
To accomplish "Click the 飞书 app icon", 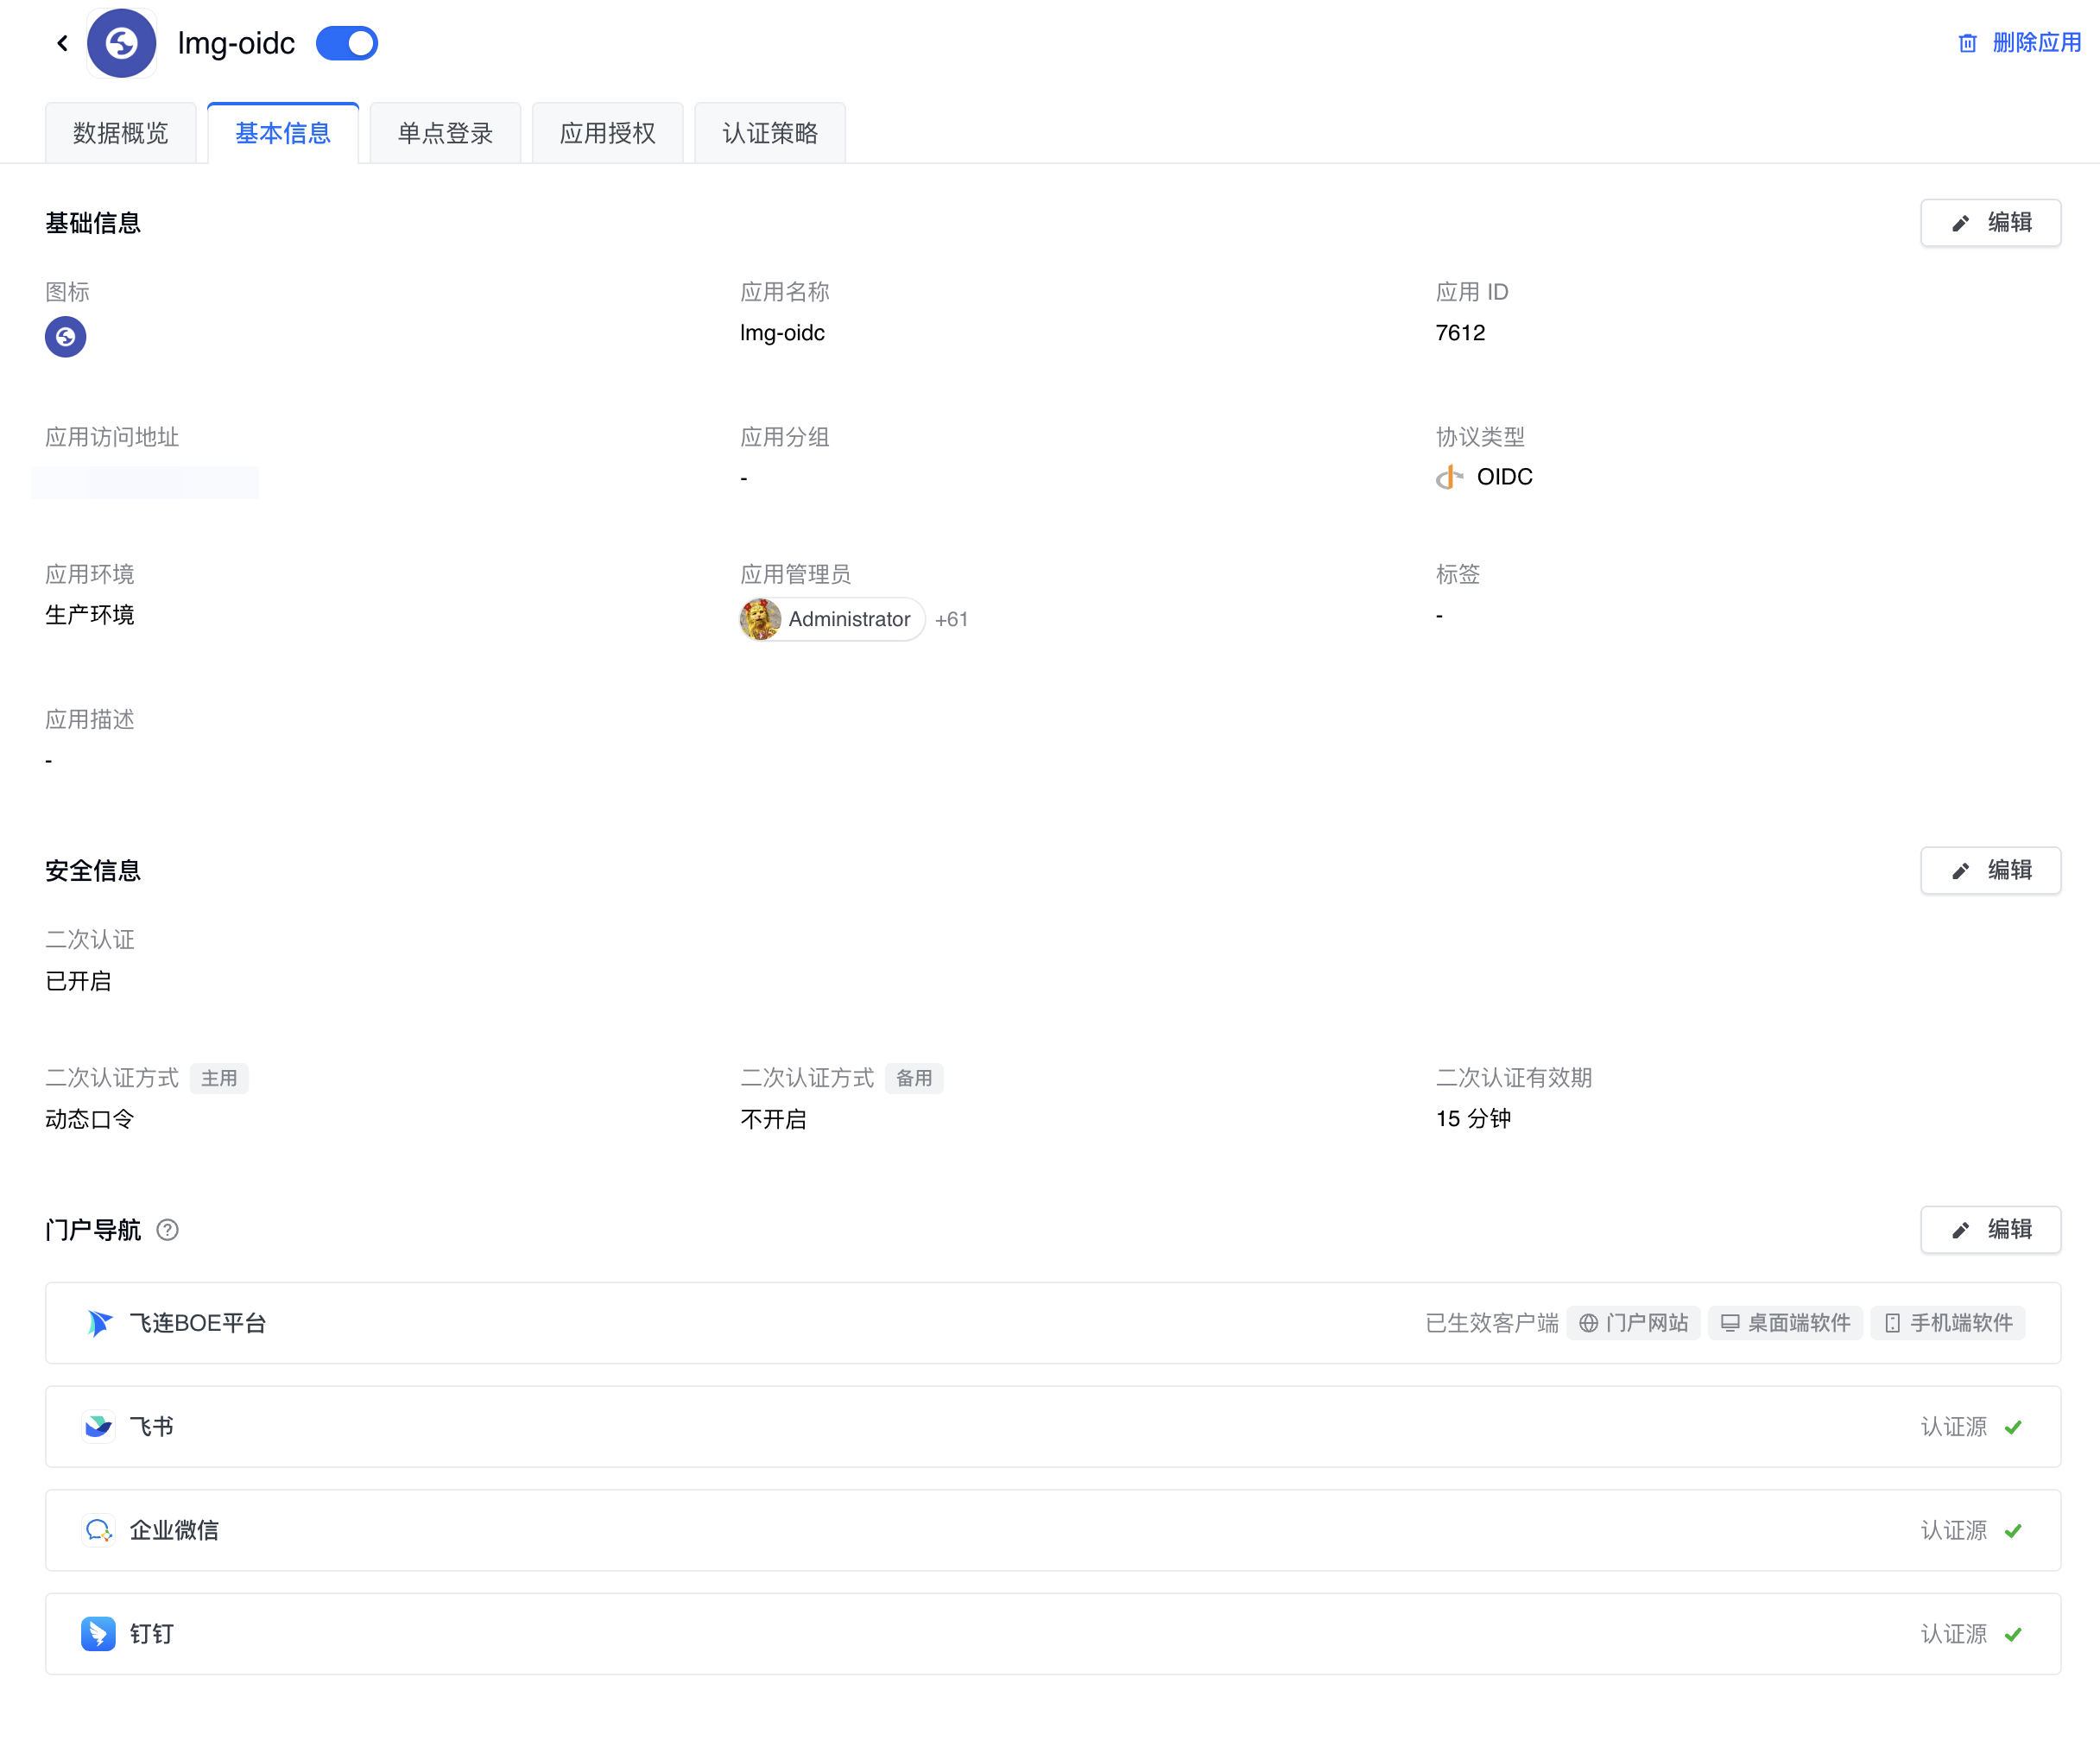I will click(x=98, y=1426).
